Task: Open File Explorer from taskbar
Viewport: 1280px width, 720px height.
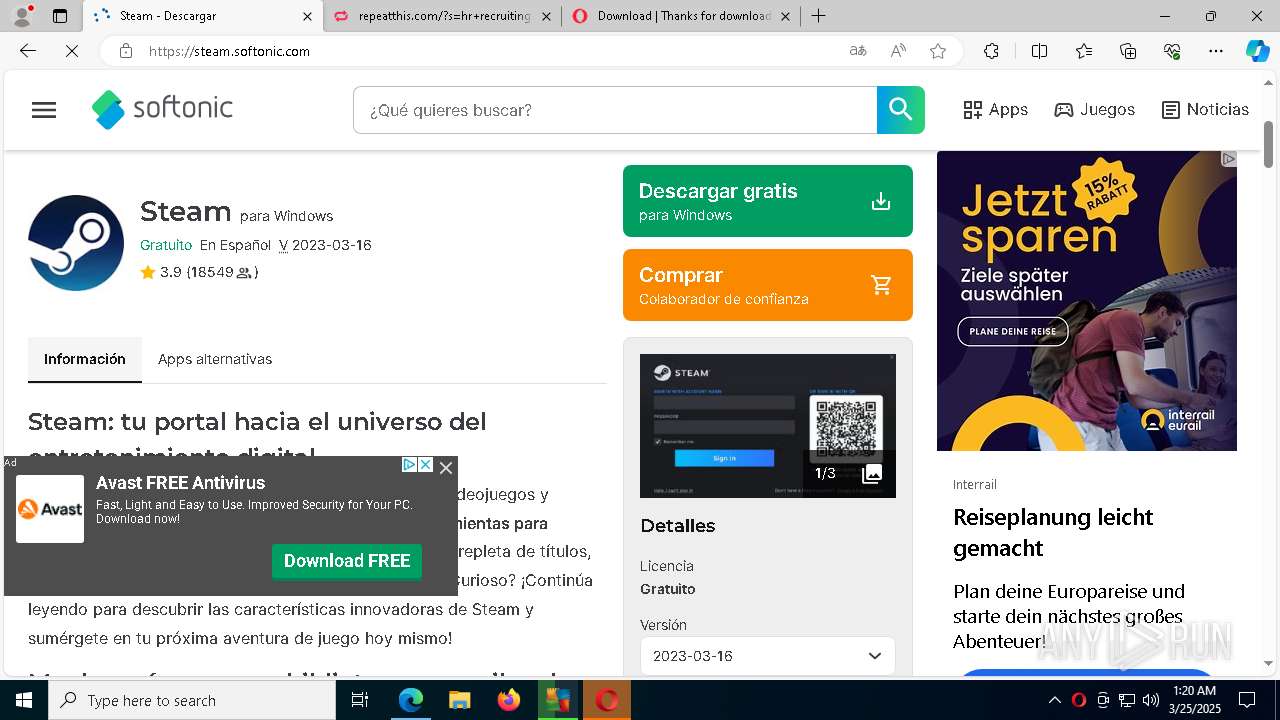Action: click(x=459, y=700)
